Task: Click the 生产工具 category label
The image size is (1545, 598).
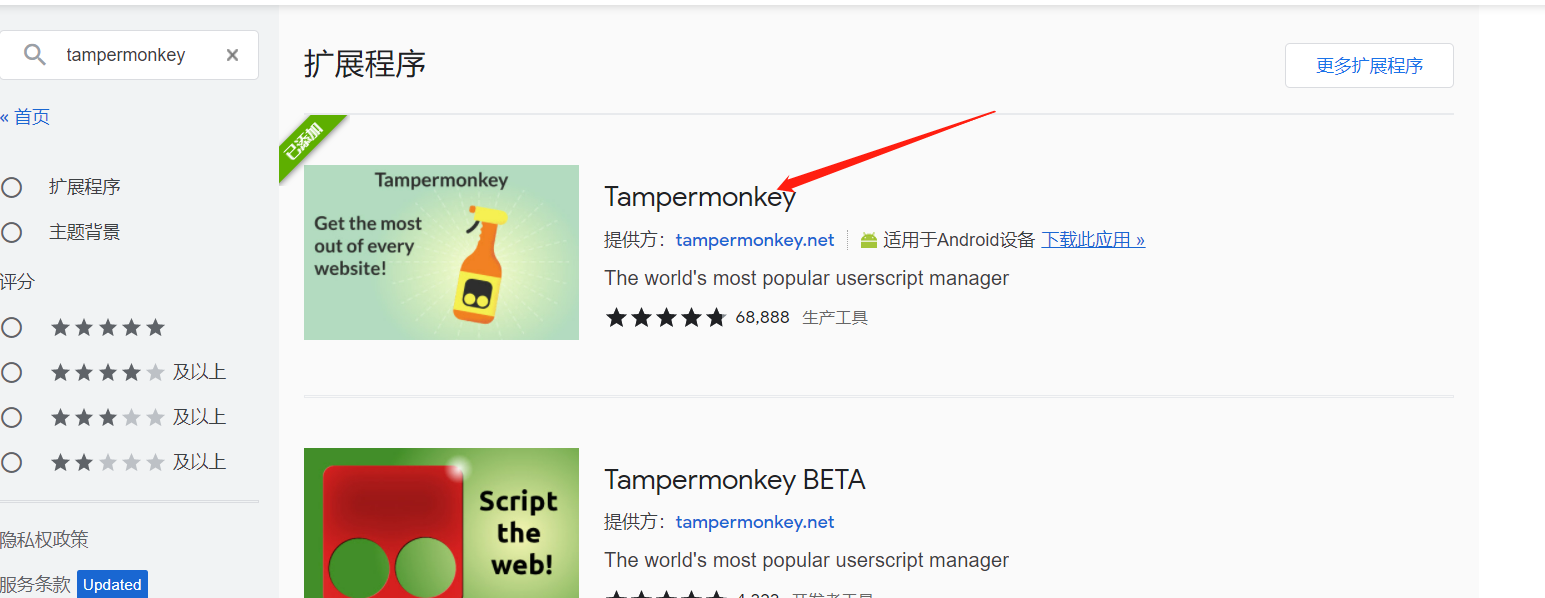Action: (x=835, y=318)
